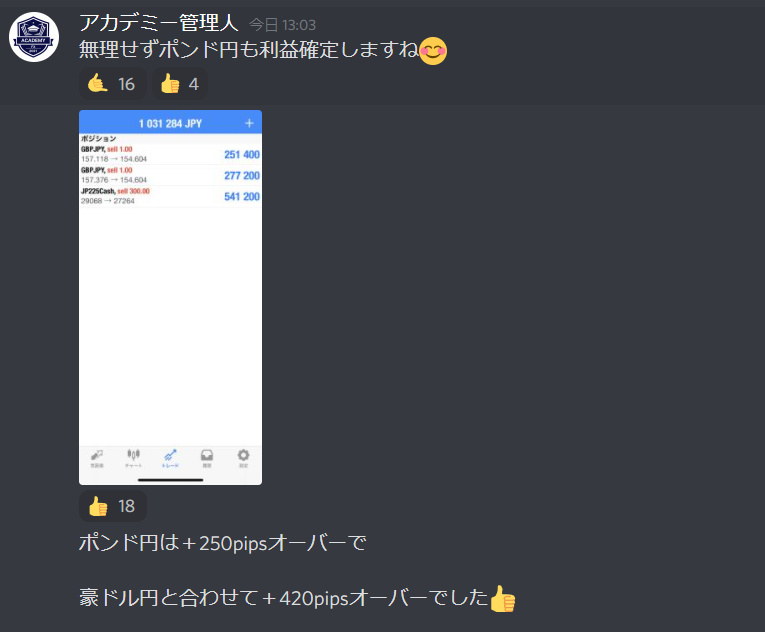The width and height of the screenshot is (765, 632).
Task: Click the アカデミー管理人 username
Action: pos(159,23)
